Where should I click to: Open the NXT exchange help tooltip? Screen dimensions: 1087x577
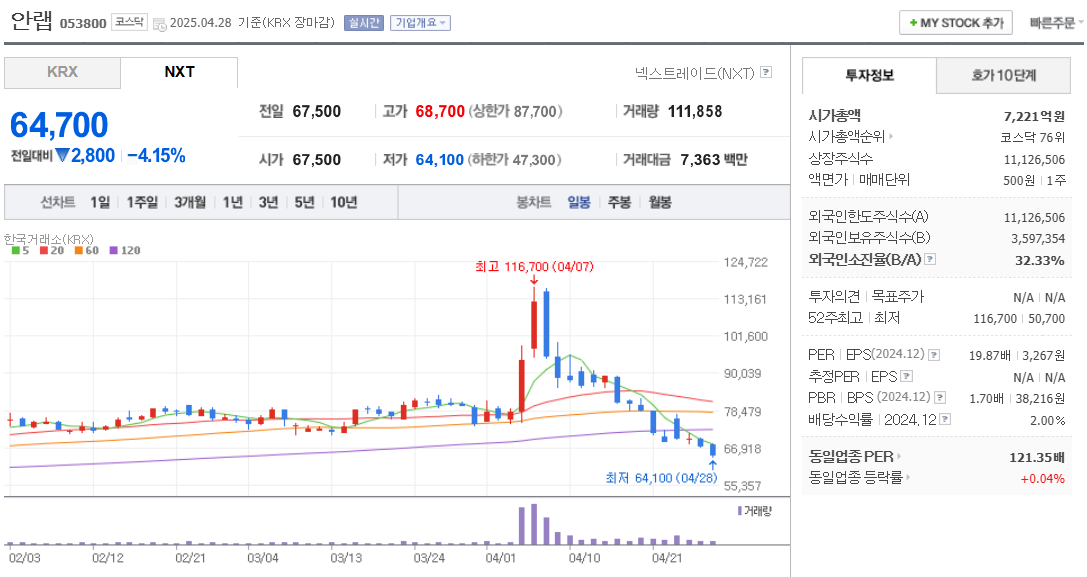[765, 73]
